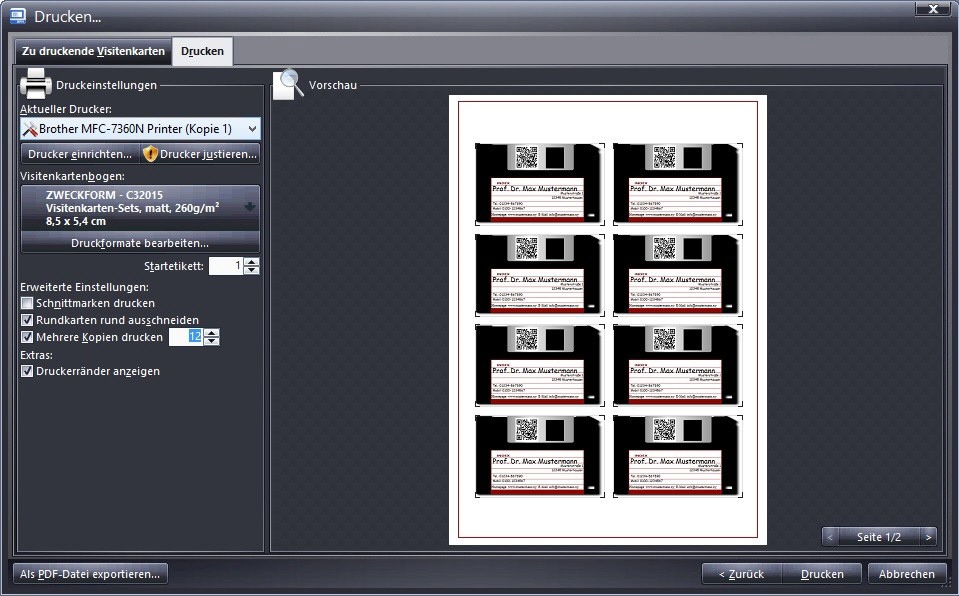Click the Kopien count field showing 12

point(186,337)
